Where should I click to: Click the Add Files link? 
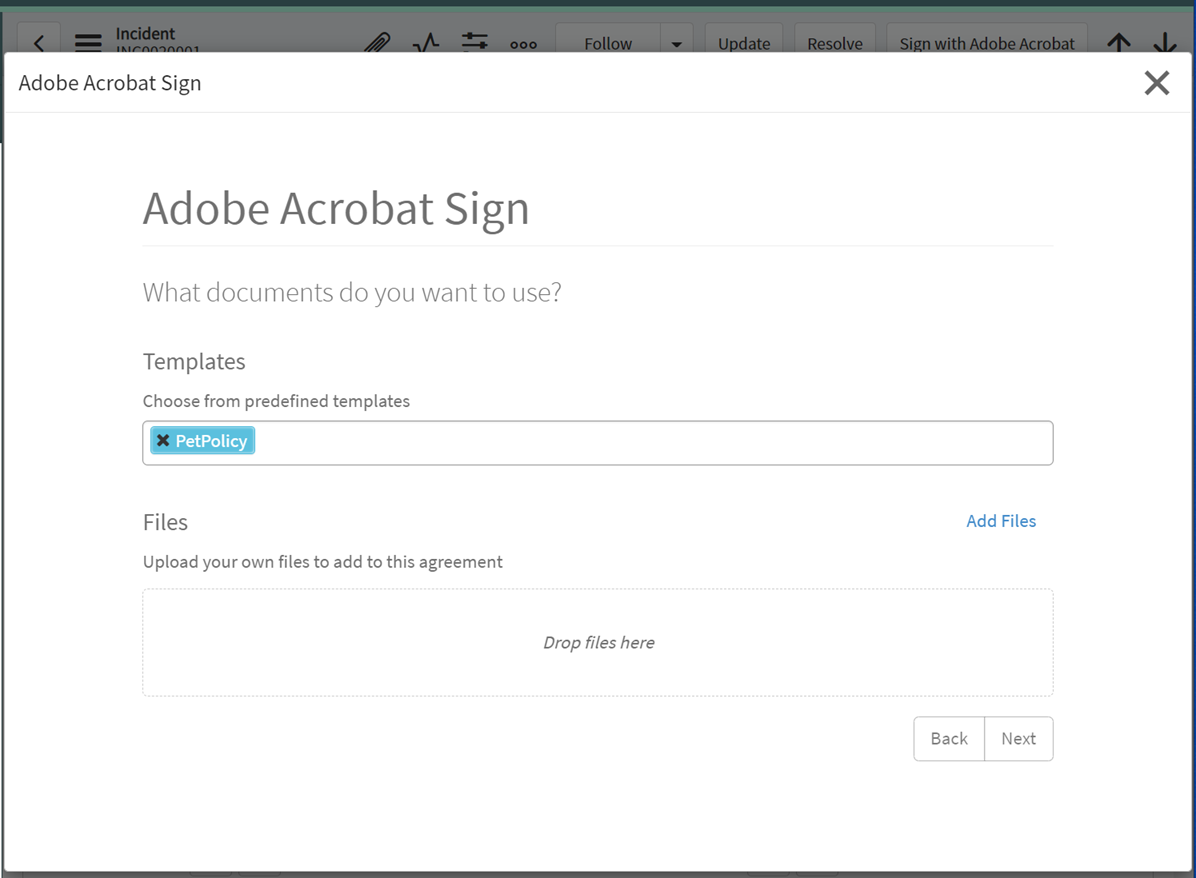point(1001,521)
